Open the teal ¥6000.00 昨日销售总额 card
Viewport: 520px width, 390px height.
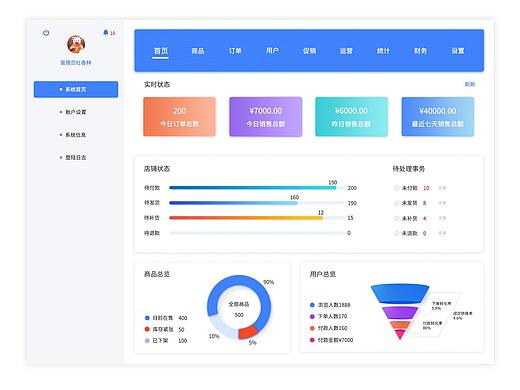[x=351, y=117]
